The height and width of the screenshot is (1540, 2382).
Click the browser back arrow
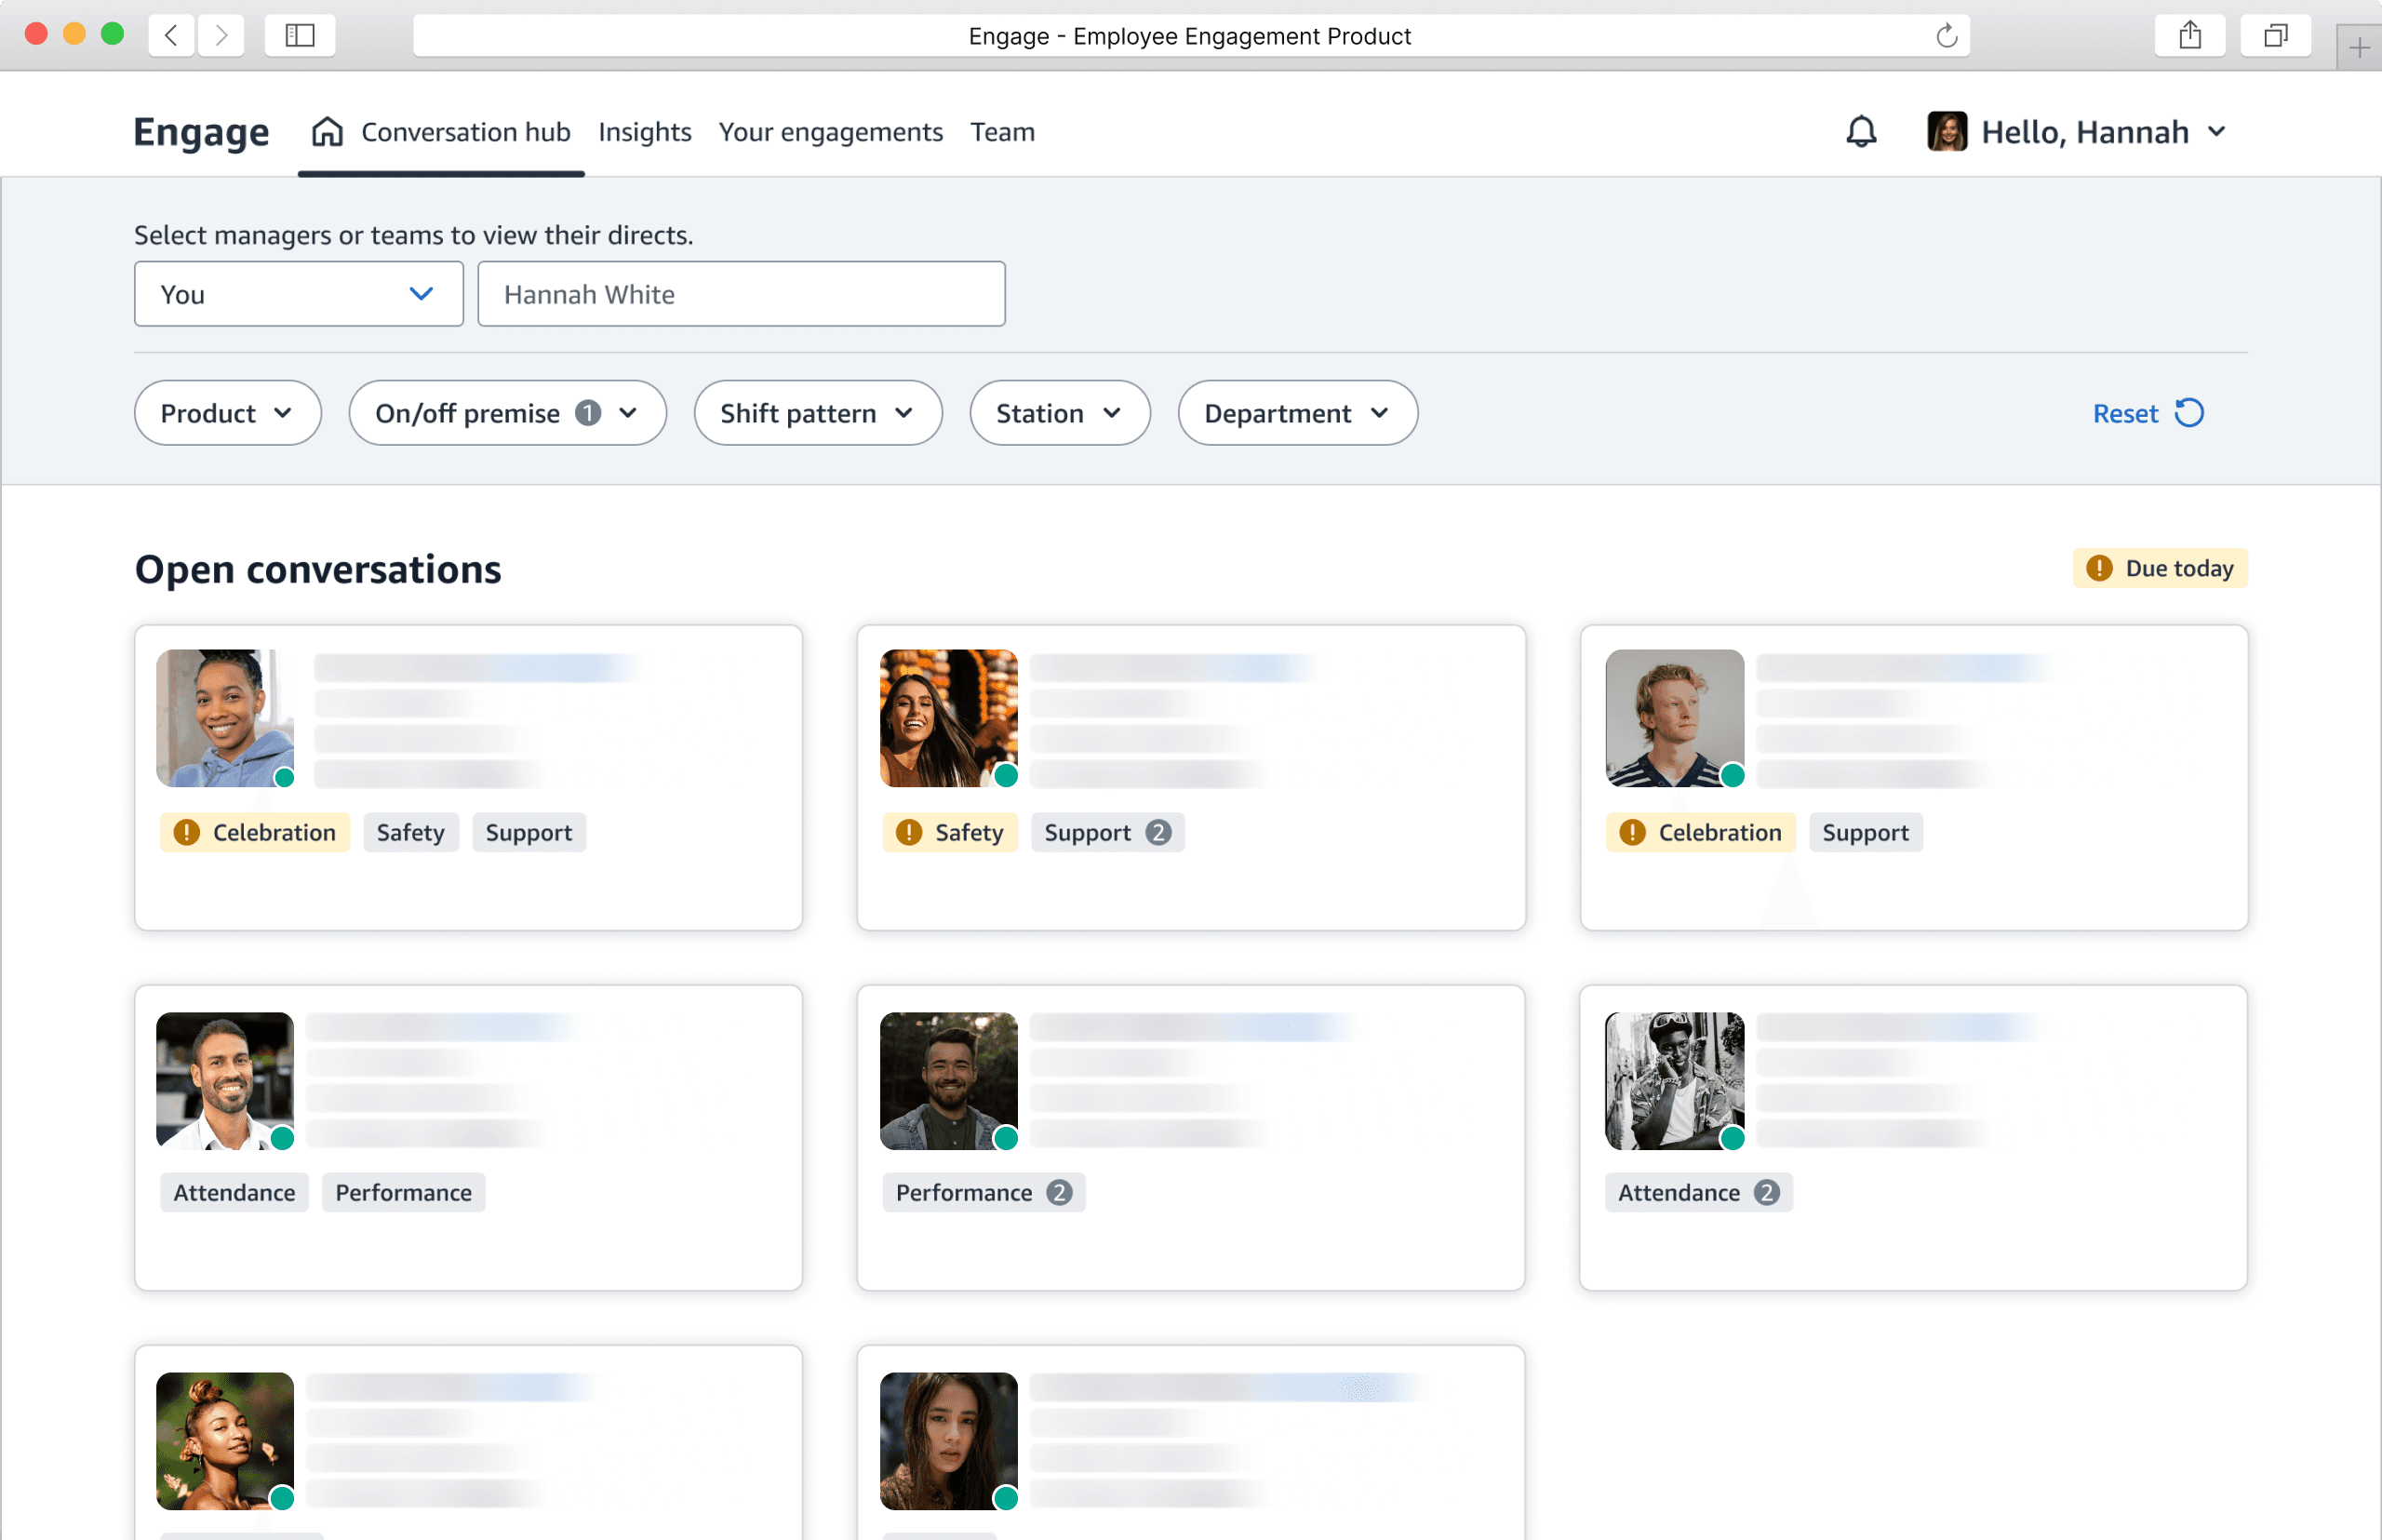coord(172,36)
